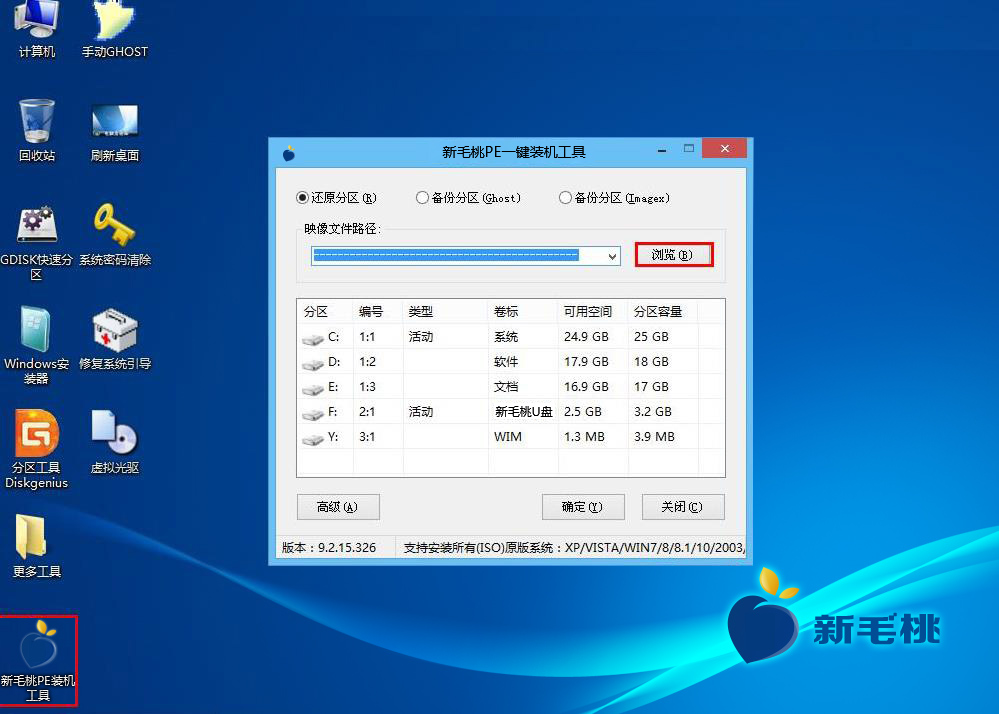Viewport: 999px width, 714px height.
Task: Select the 系统 volume label cell
Action: point(506,337)
